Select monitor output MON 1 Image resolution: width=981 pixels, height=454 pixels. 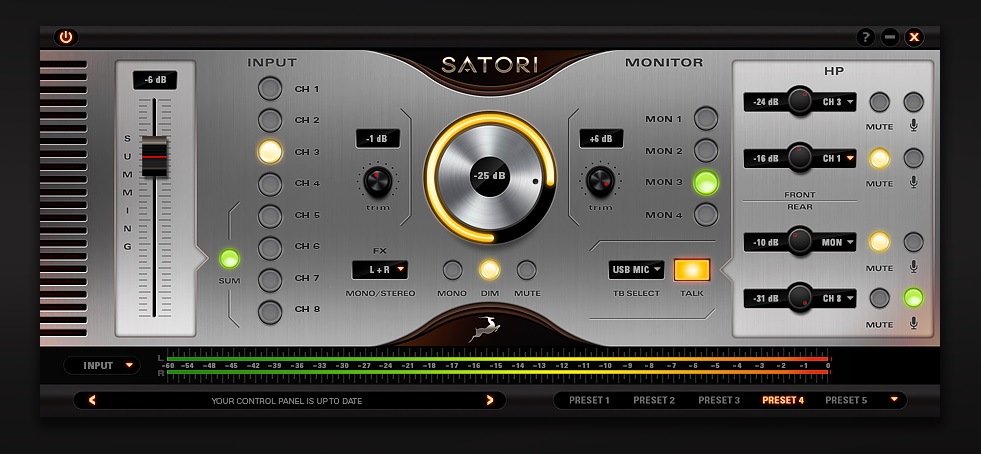(706, 119)
